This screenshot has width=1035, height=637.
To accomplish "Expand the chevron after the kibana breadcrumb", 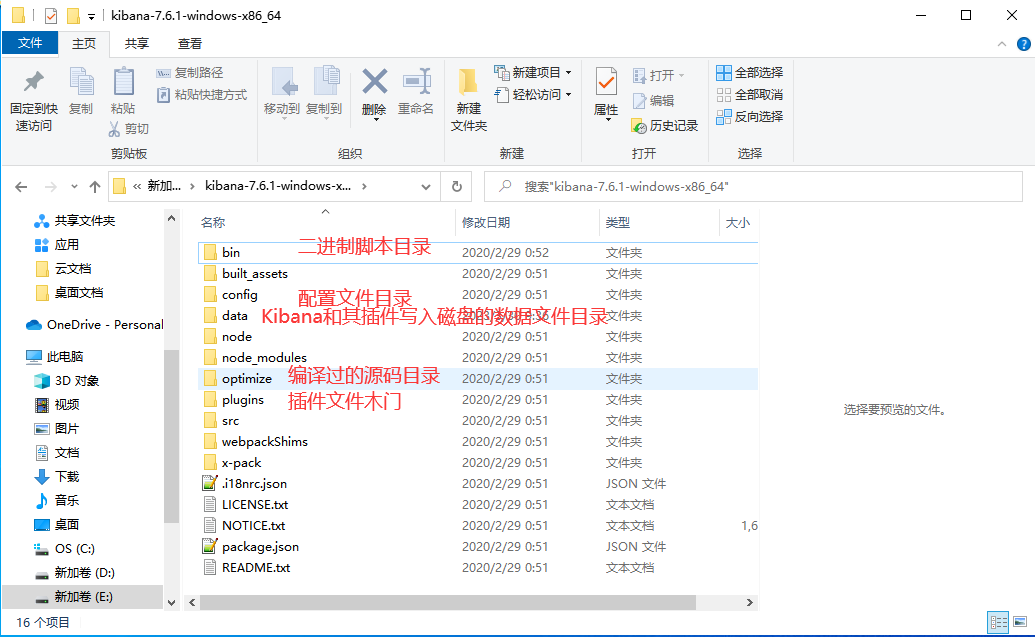I will [364, 186].
